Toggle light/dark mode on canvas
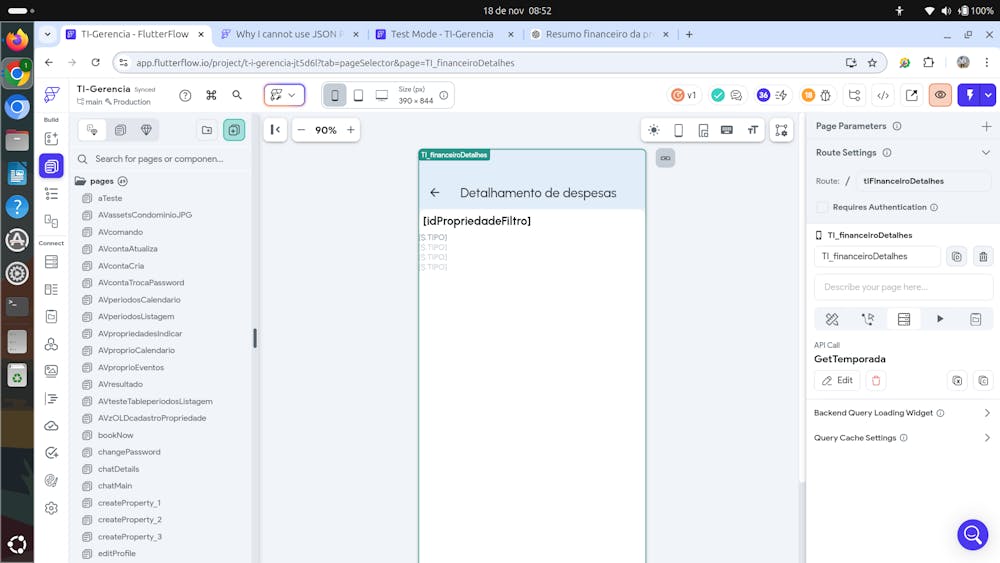The image size is (1000, 563). click(x=654, y=130)
